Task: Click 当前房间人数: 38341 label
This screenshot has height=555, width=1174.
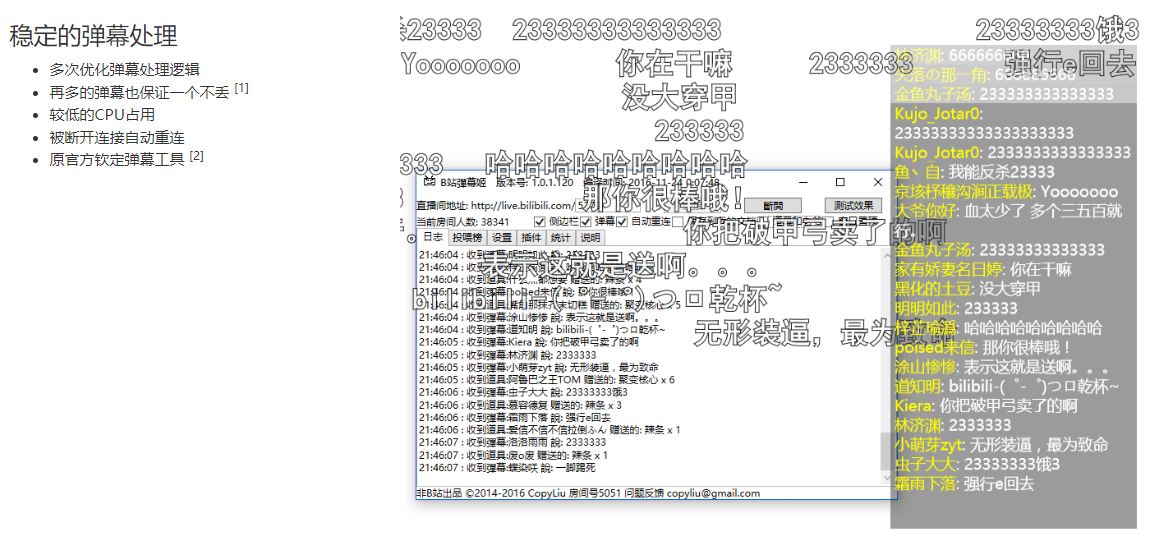Action: (463, 222)
